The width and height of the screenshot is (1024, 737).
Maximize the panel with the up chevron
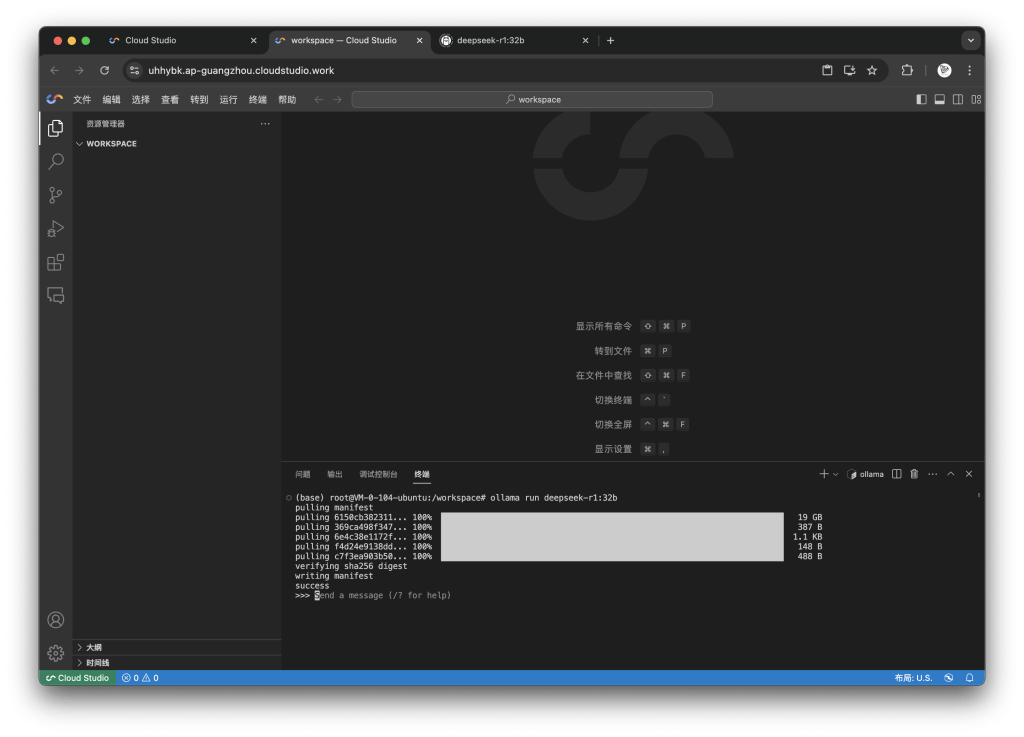(x=951, y=474)
